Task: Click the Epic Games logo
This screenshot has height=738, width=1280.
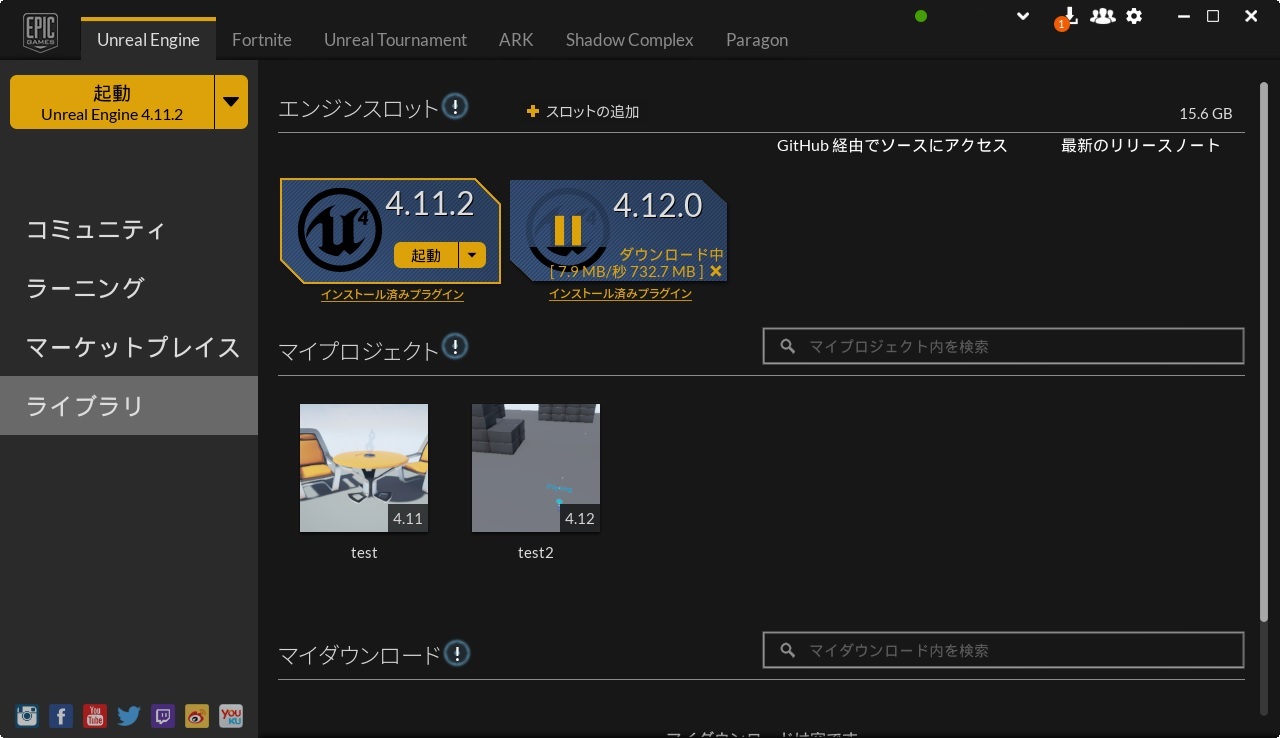Action: click(41, 32)
